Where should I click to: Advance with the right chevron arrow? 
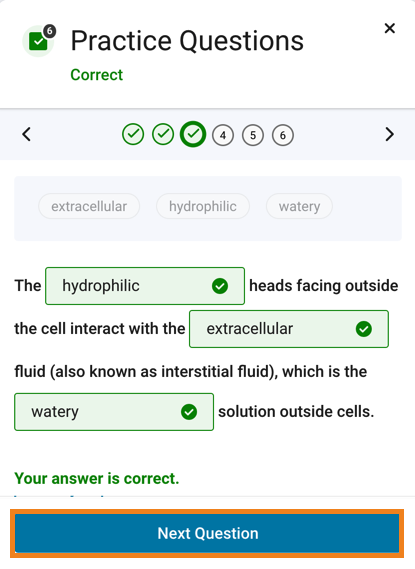(390, 134)
